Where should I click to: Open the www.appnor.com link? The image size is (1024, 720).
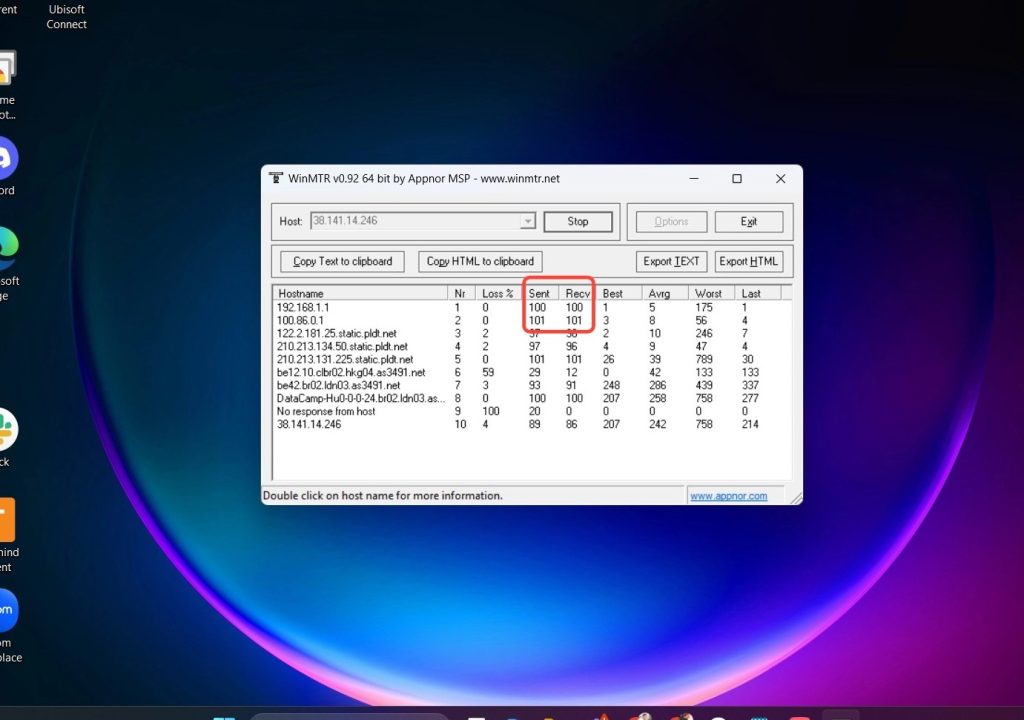tap(729, 496)
